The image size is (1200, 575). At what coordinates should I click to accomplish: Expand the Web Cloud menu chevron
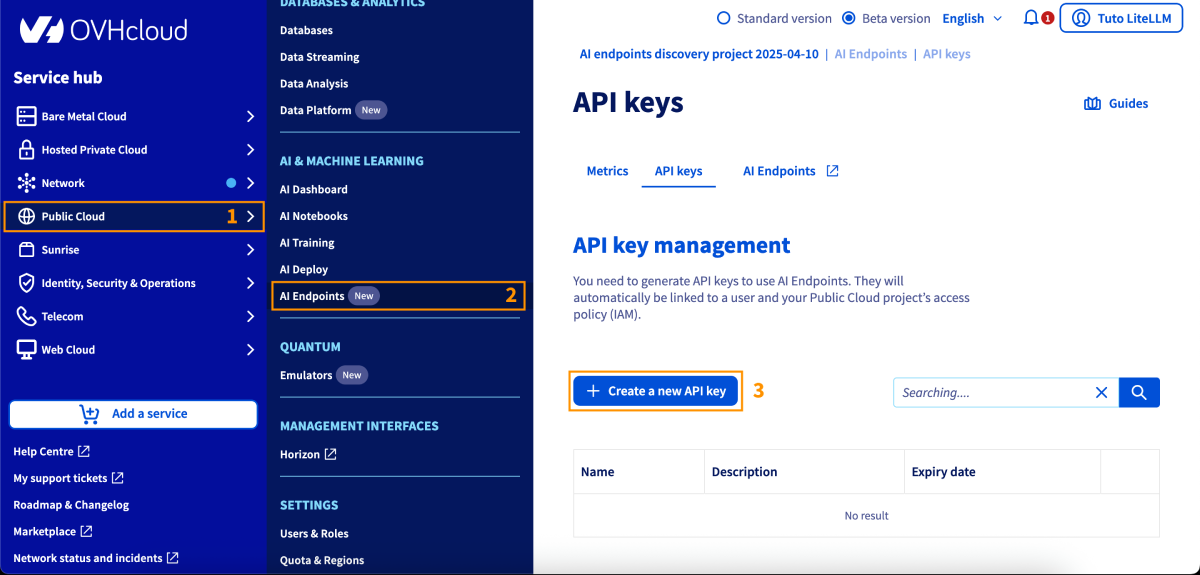click(250, 350)
